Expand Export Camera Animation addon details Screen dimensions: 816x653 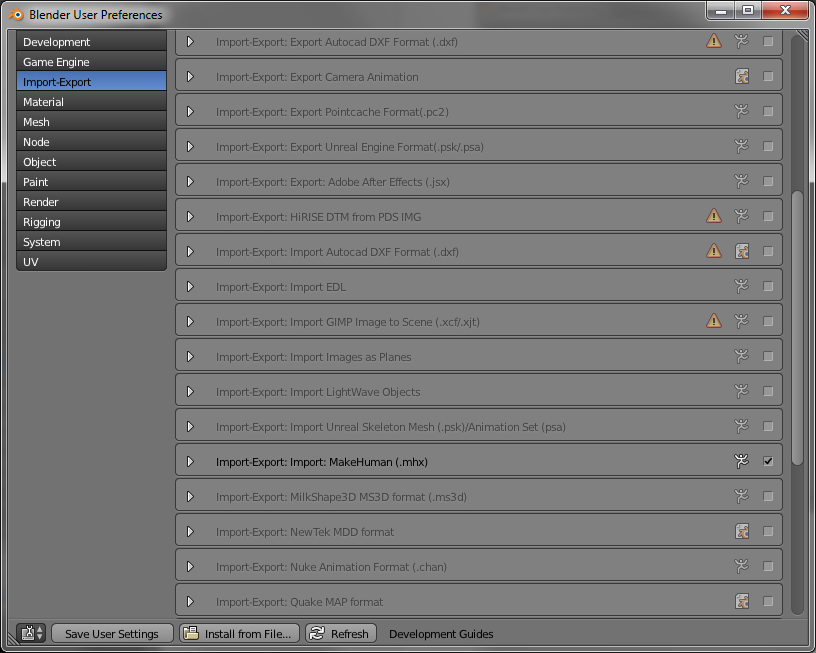[190, 76]
